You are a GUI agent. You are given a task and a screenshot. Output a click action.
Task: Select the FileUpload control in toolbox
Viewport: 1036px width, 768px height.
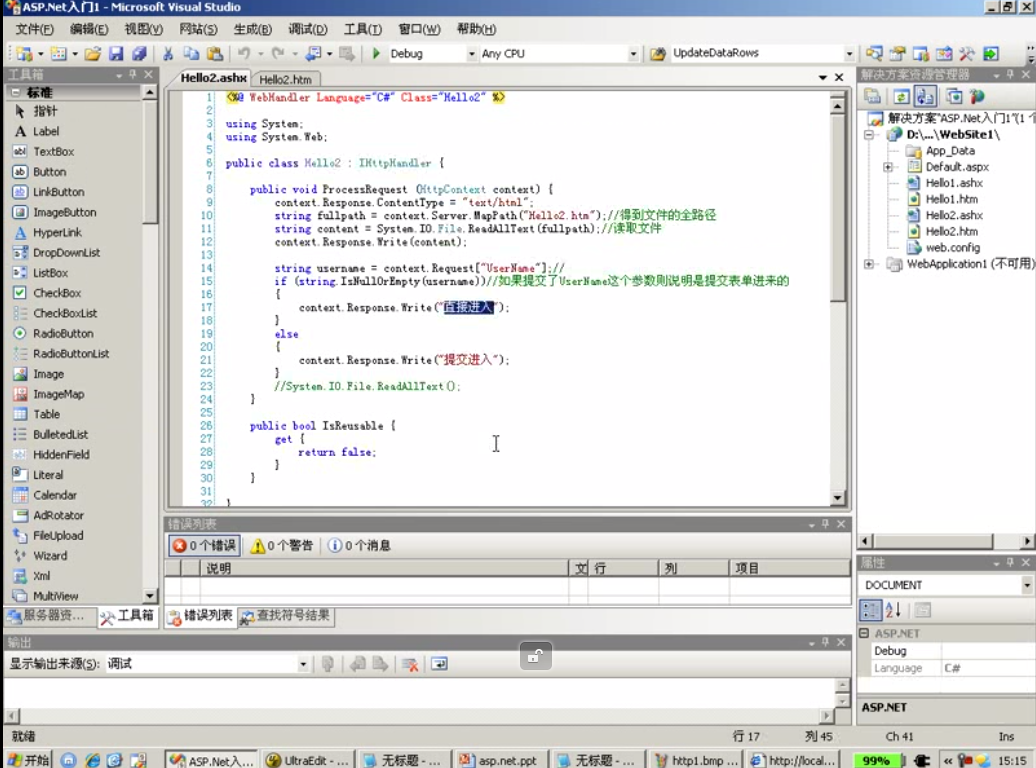click(58, 536)
